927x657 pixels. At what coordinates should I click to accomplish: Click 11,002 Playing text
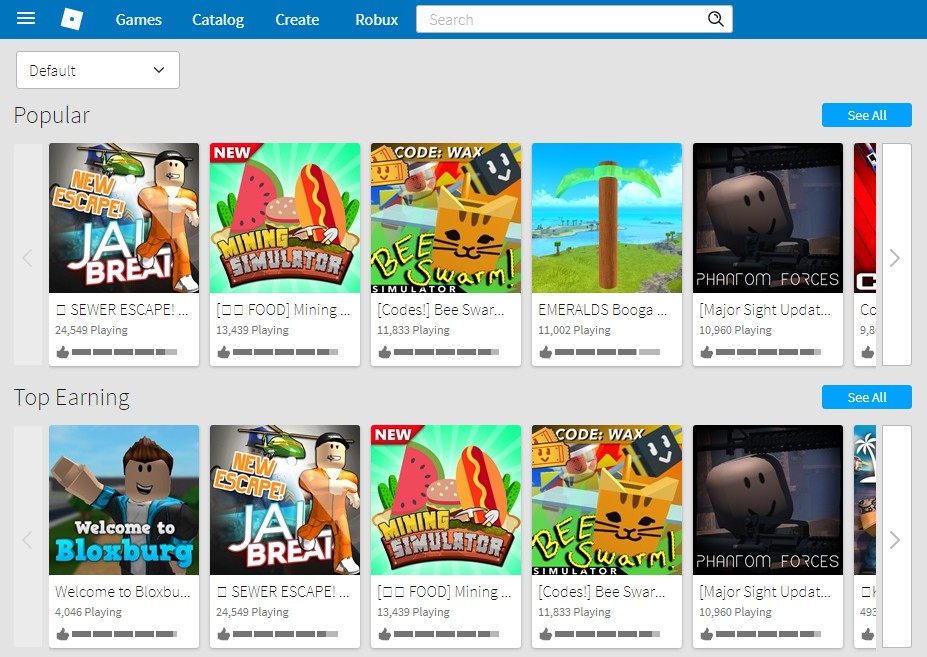(x=574, y=330)
